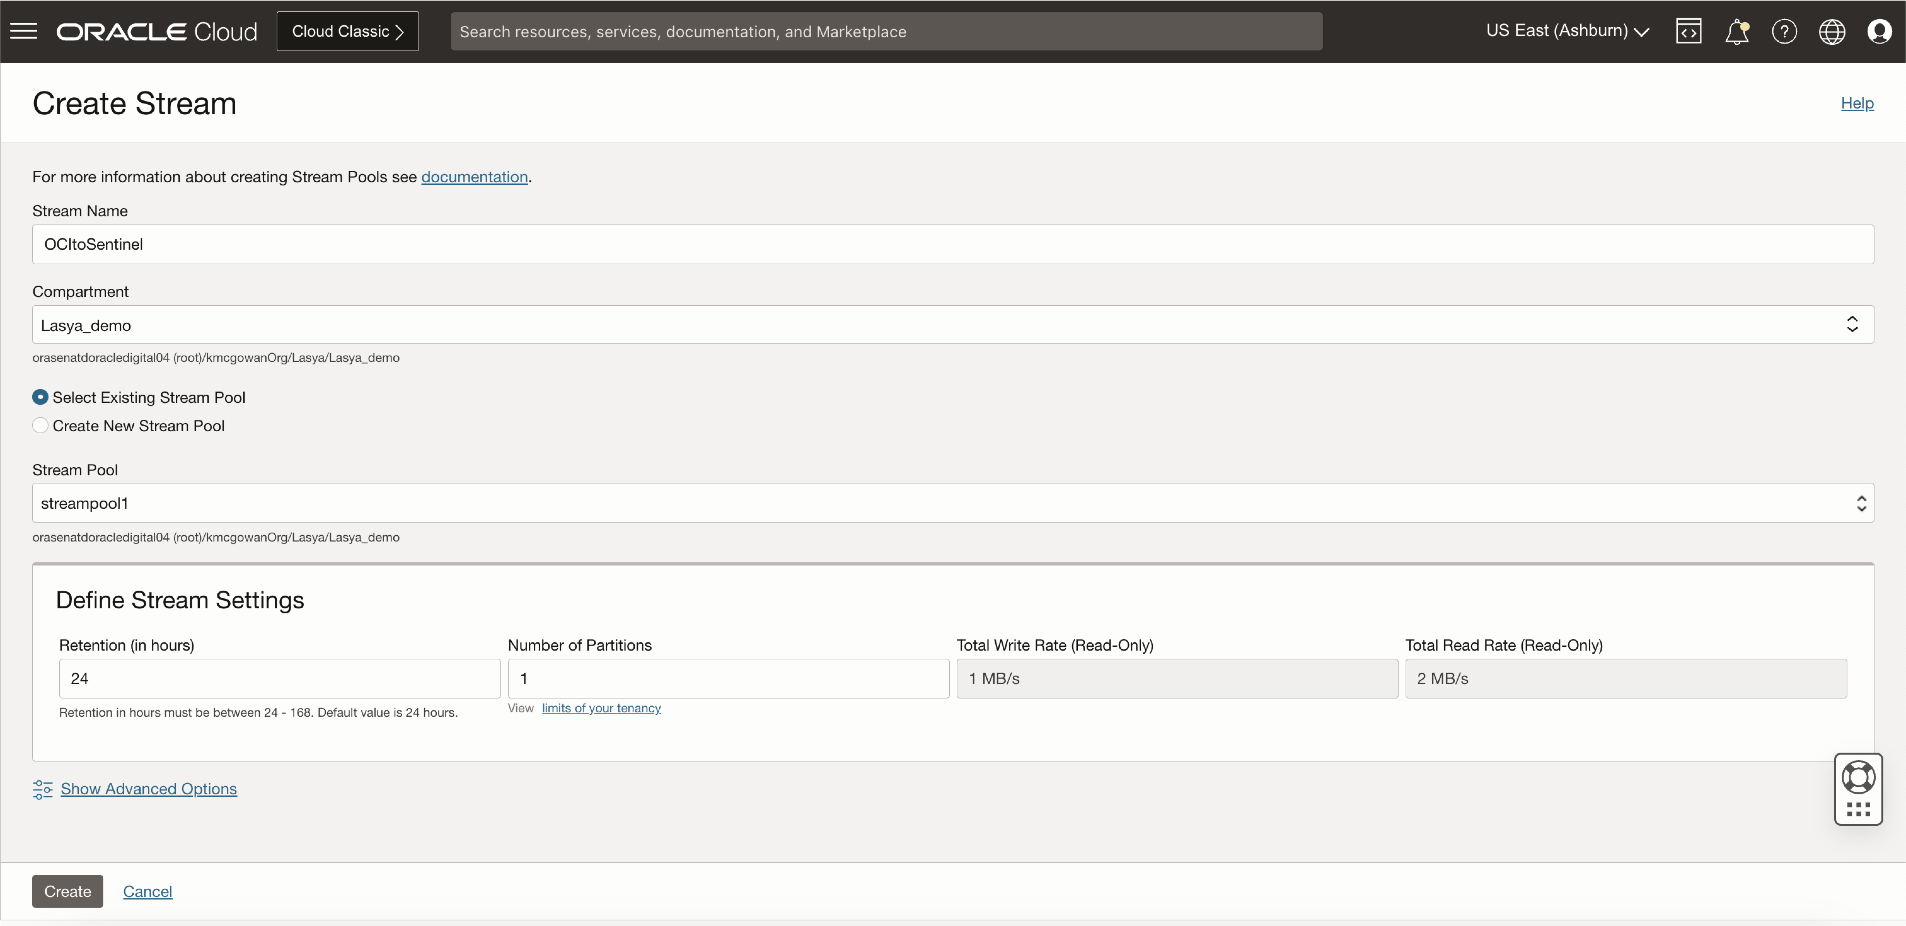
Task: Click the developer console icon
Action: pos(1689,31)
